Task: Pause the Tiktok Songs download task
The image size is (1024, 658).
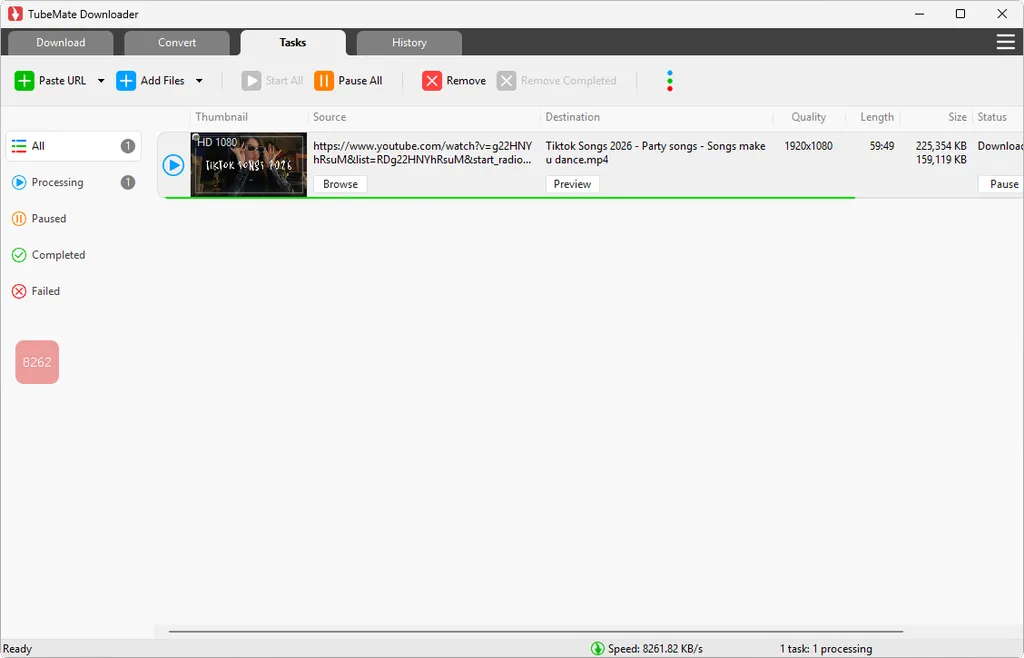Action: pyautogui.click(x=1002, y=184)
